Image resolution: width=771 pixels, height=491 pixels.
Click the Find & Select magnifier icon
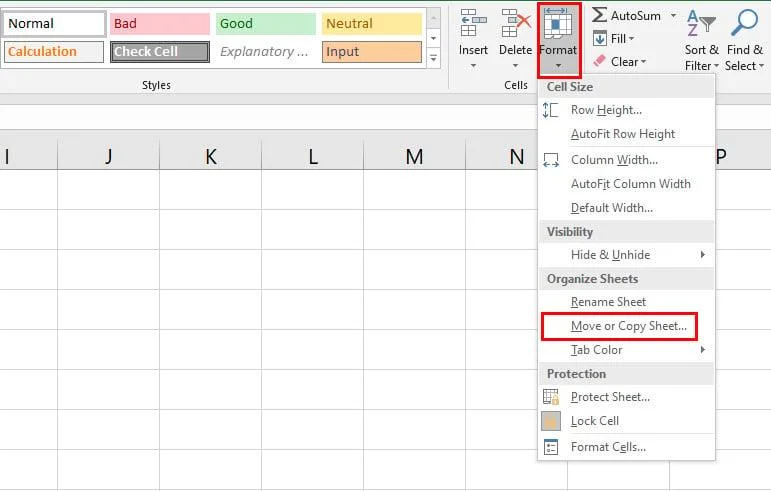pyautogui.click(x=744, y=24)
